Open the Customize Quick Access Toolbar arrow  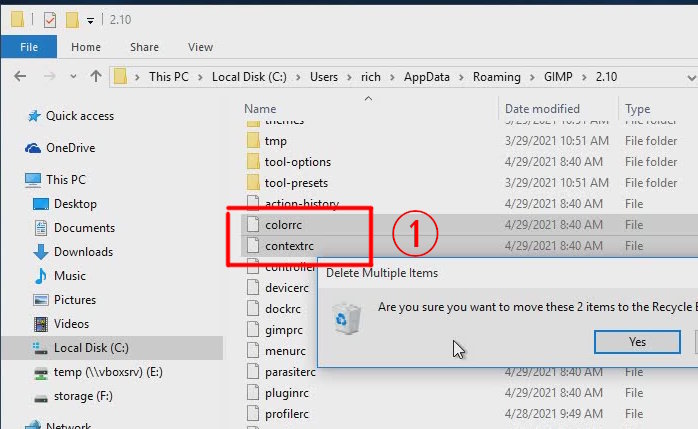(90, 20)
